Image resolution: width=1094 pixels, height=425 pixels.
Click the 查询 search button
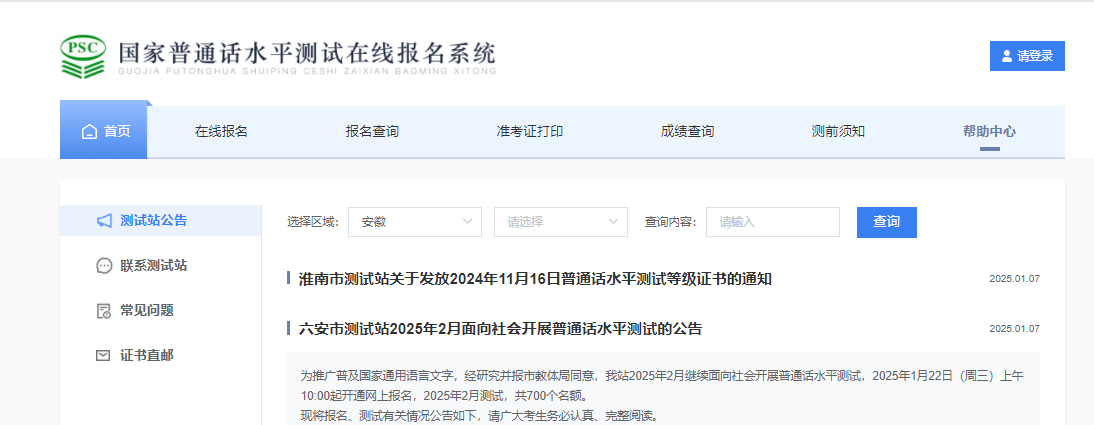tap(887, 222)
